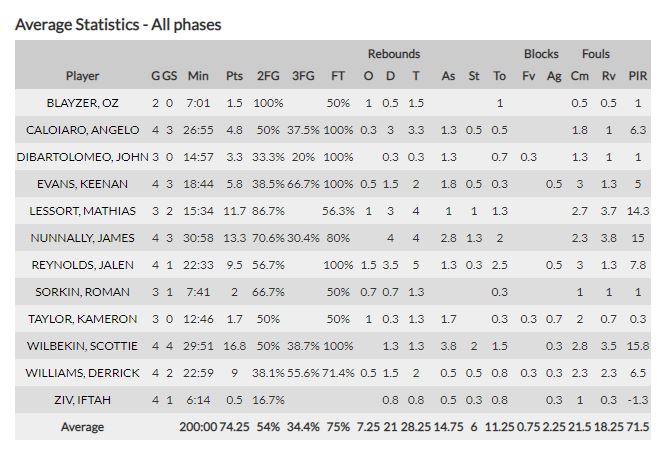Open CALOIARO, ANGELO player link
661x449 pixels.
click(x=82, y=130)
